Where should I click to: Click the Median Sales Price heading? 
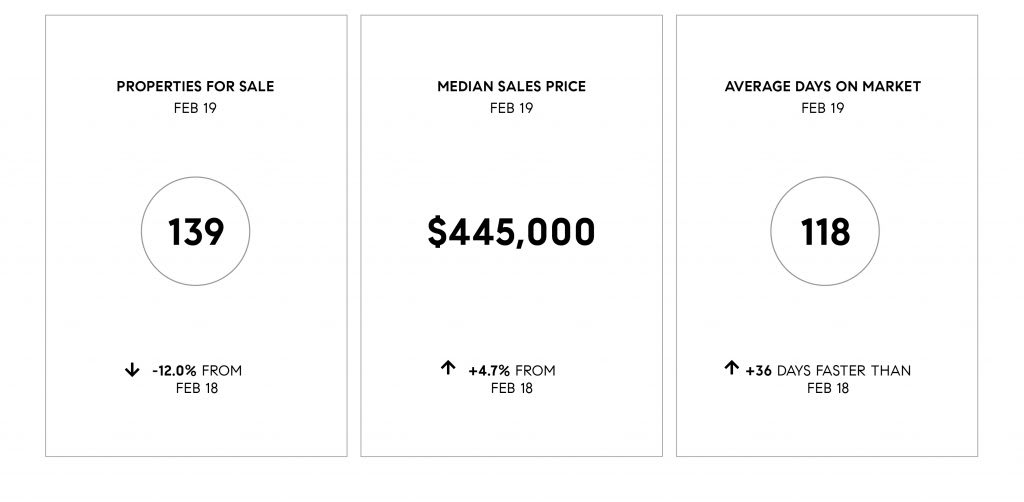[x=511, y=87]
